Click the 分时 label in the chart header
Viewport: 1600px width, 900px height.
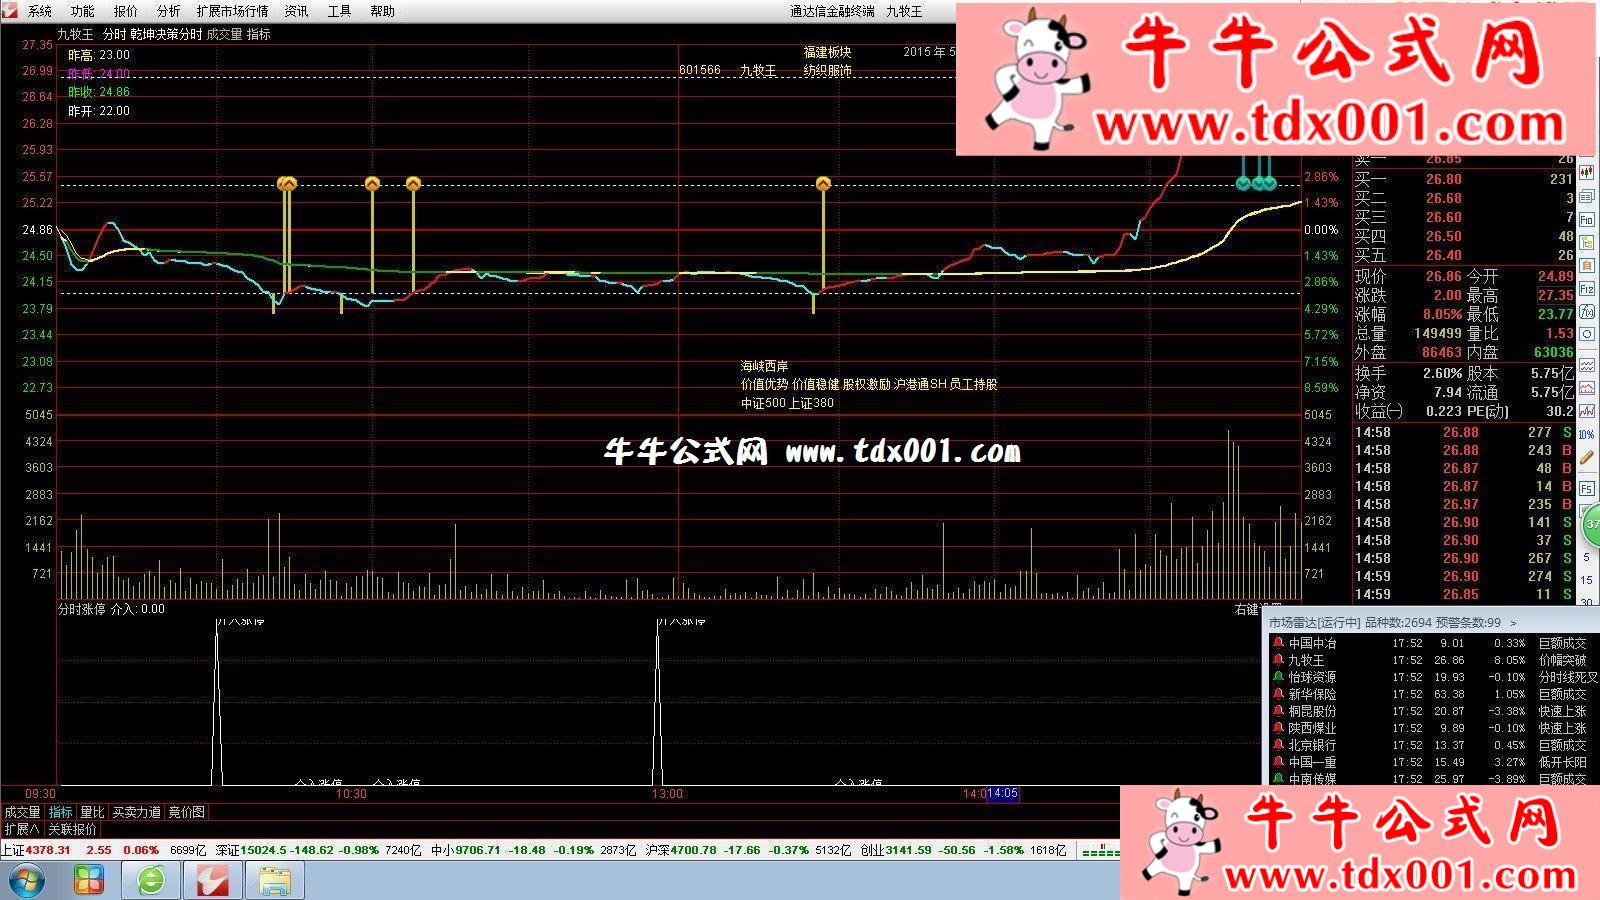(x=114, y=34)
